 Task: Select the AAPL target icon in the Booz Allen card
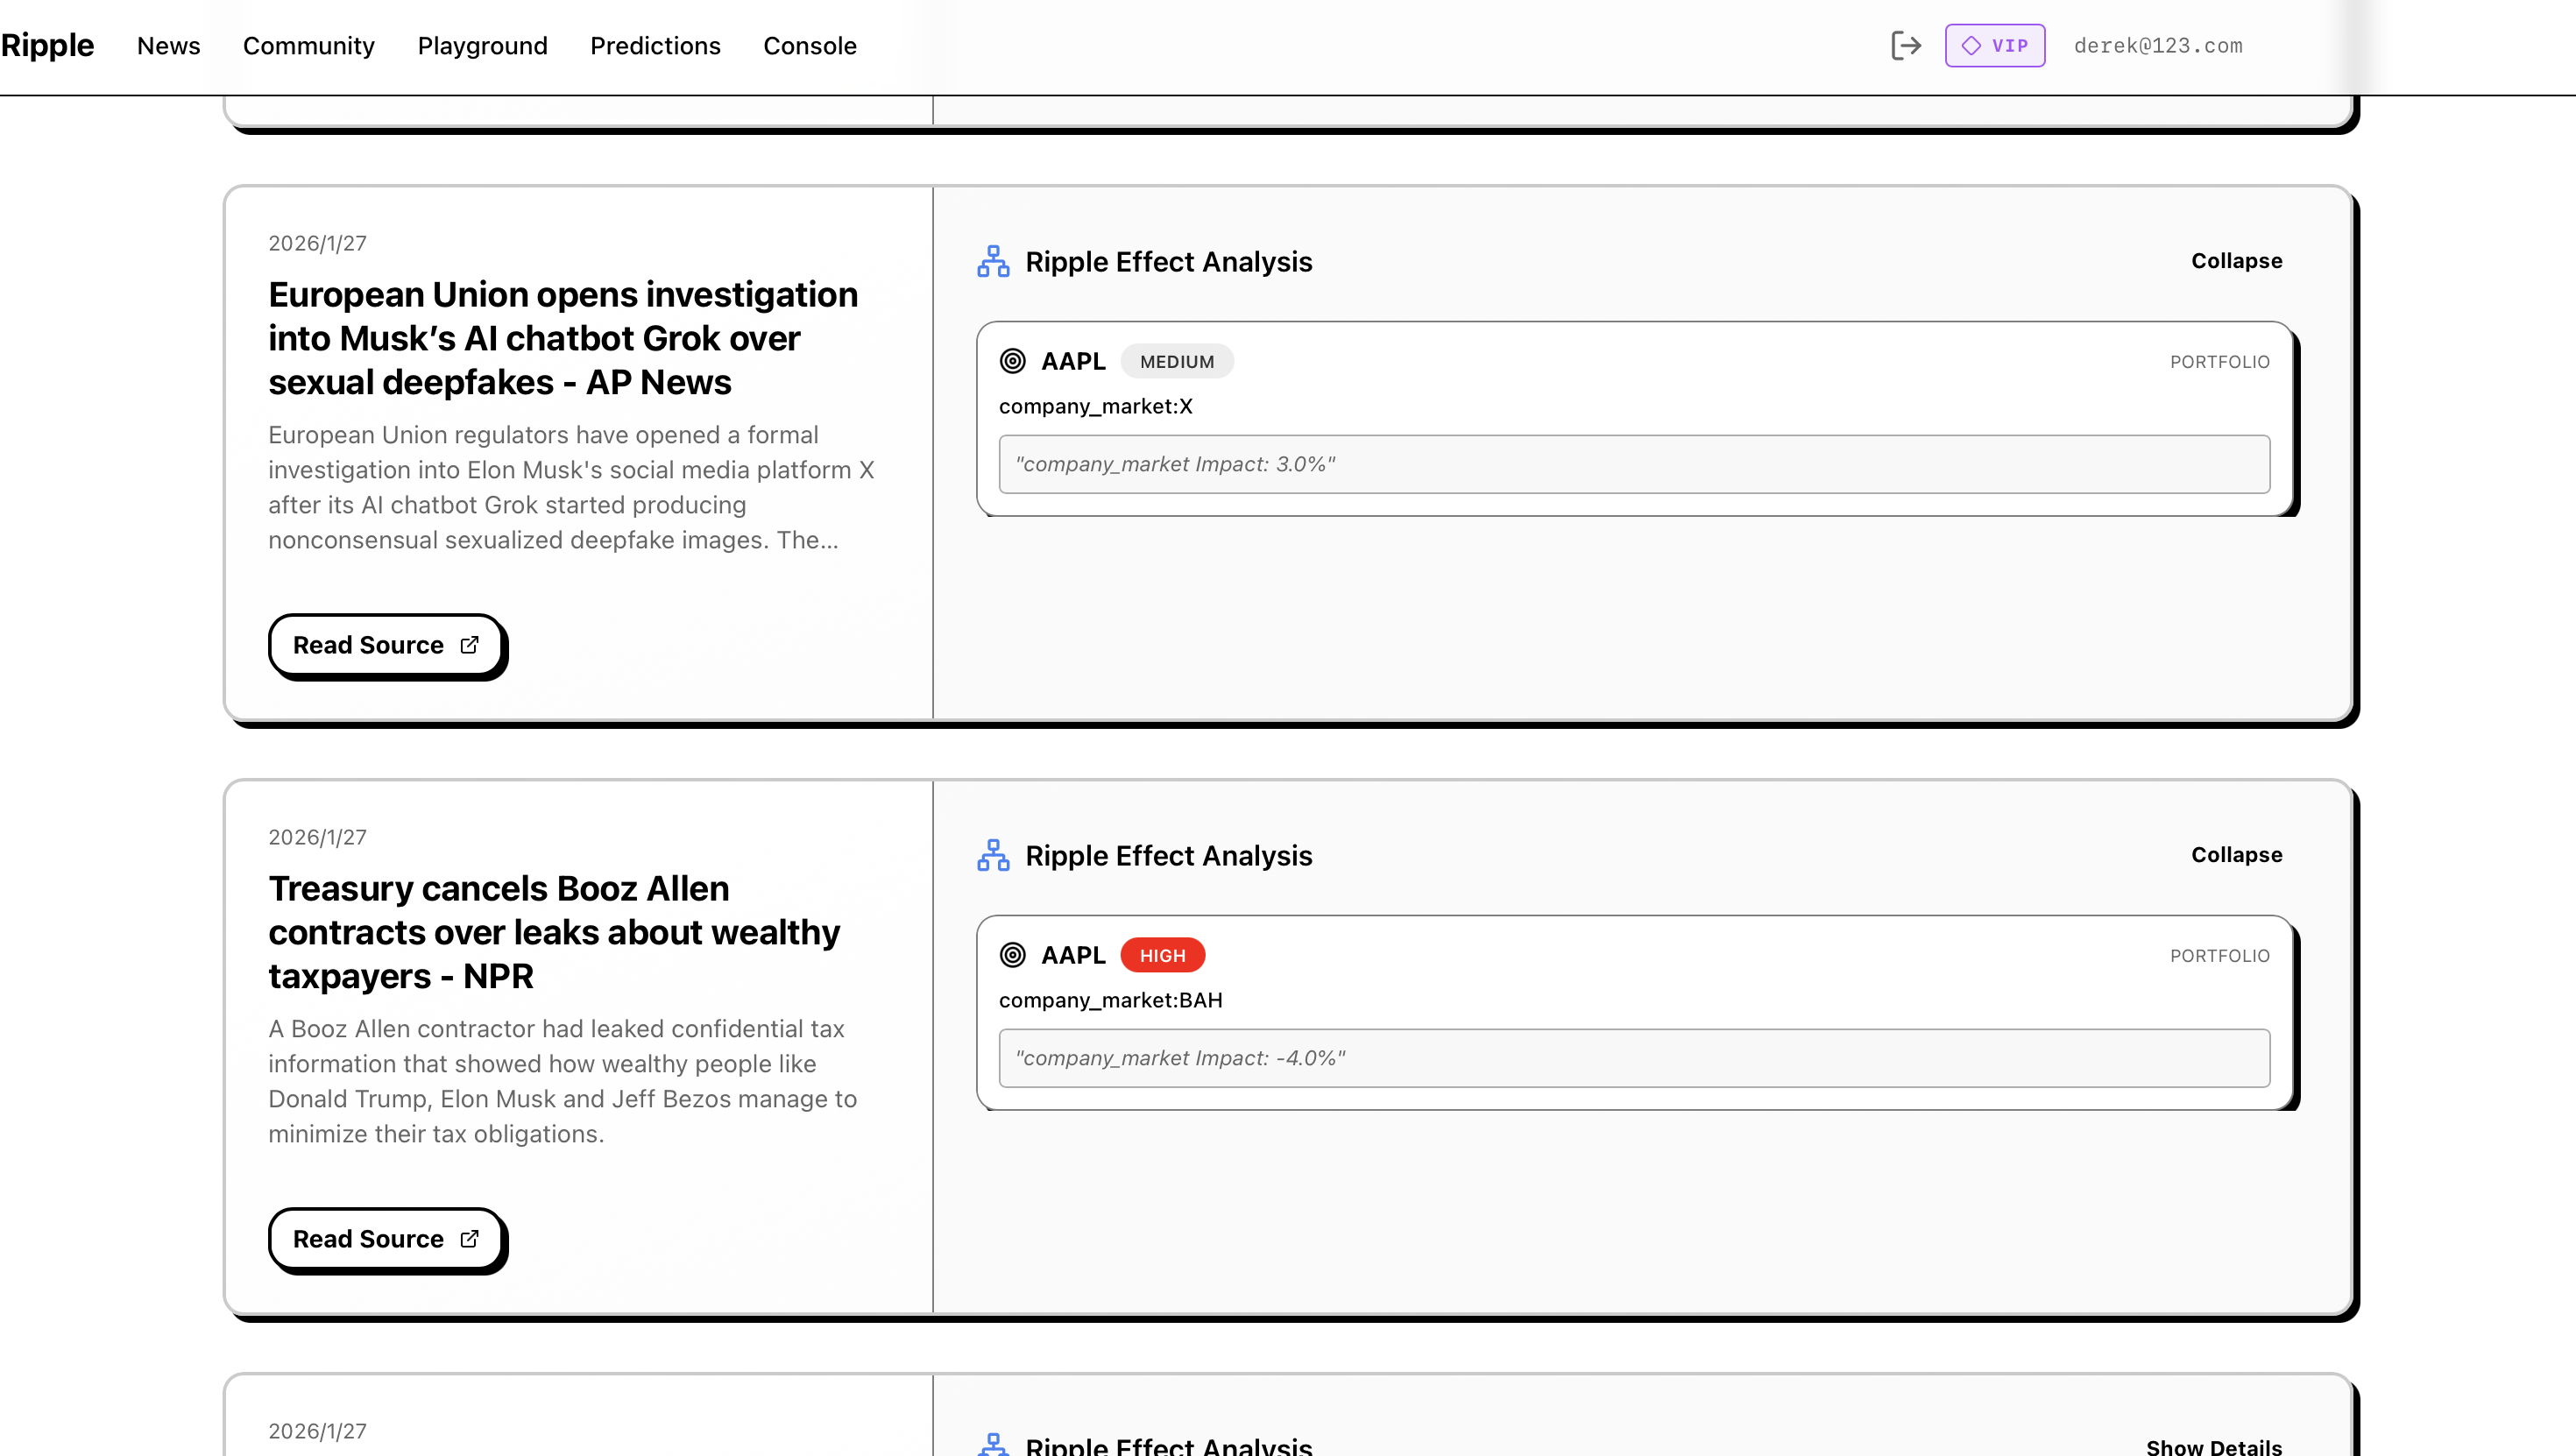tap(1012, 955)
